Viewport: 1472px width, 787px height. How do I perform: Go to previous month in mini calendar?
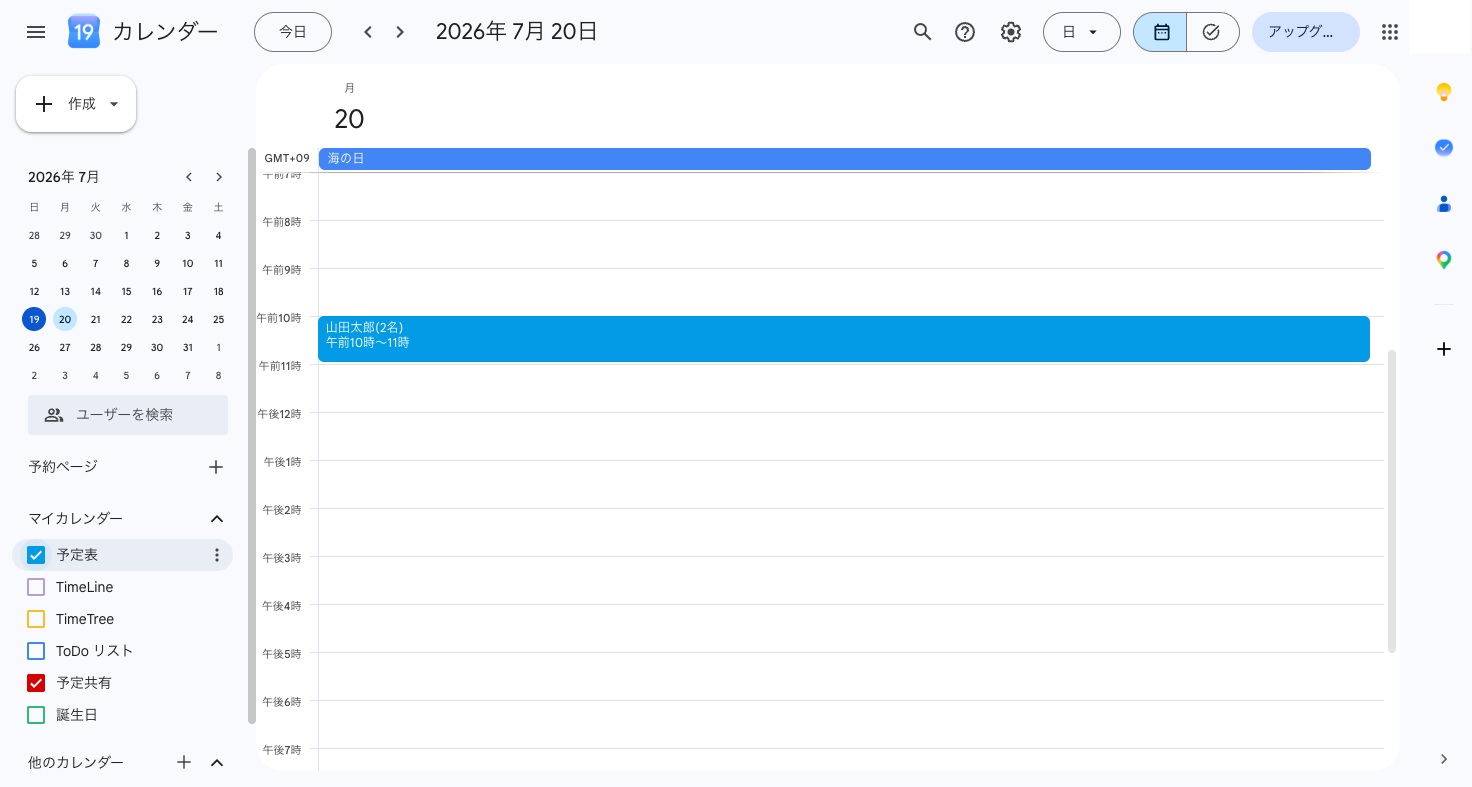point(189,177)
